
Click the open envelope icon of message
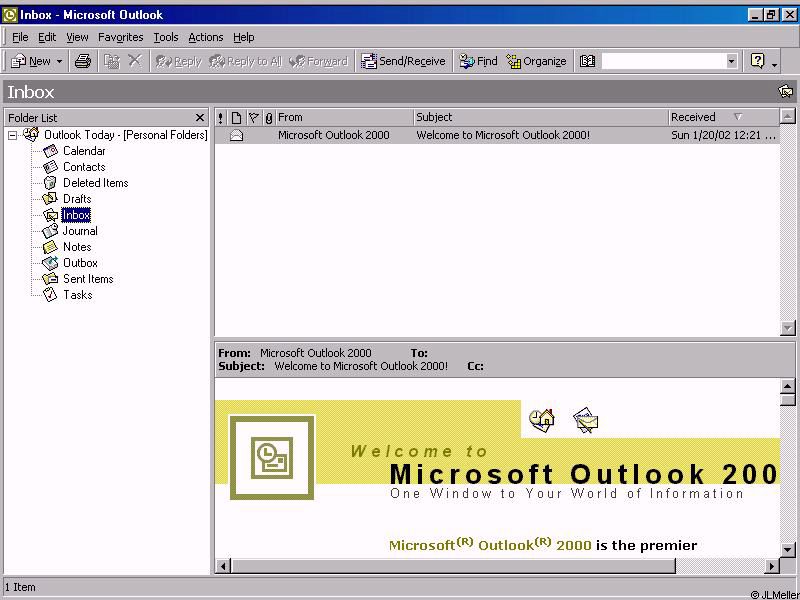tap(236, 135)
